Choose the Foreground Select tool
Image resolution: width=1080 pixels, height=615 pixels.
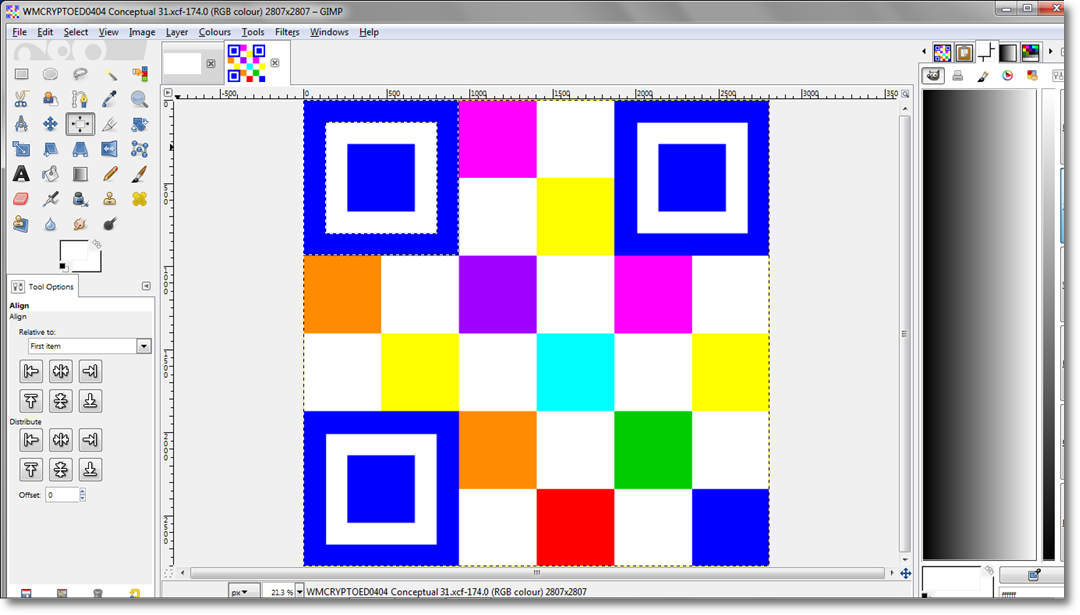(x=50, y=99)
